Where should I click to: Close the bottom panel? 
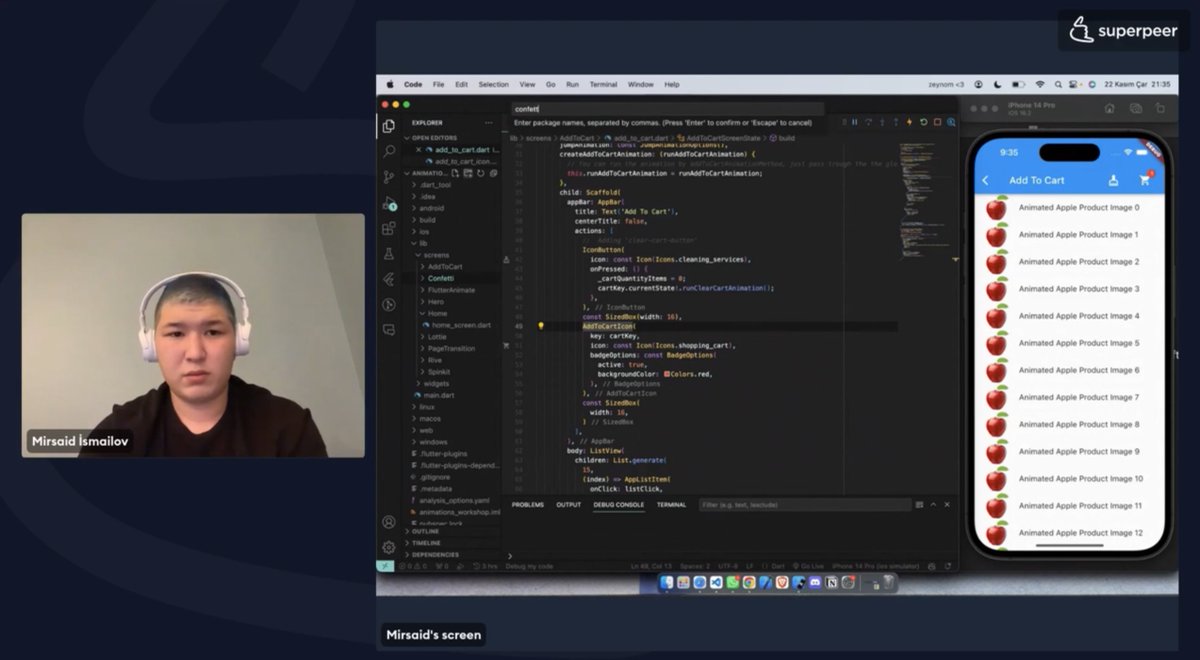(x=947, y=505)
